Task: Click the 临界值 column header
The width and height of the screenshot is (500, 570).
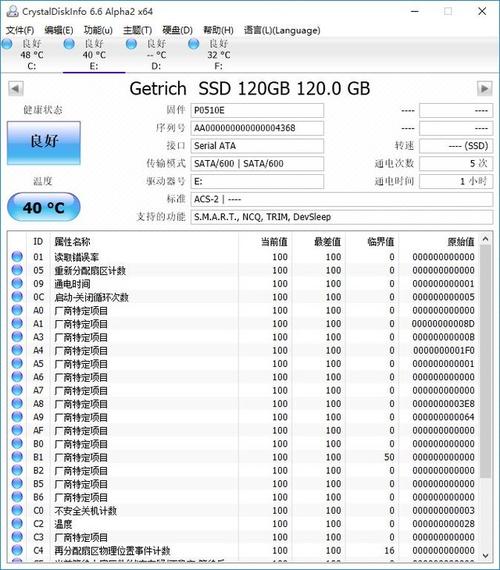Action: tap(372, 242)
